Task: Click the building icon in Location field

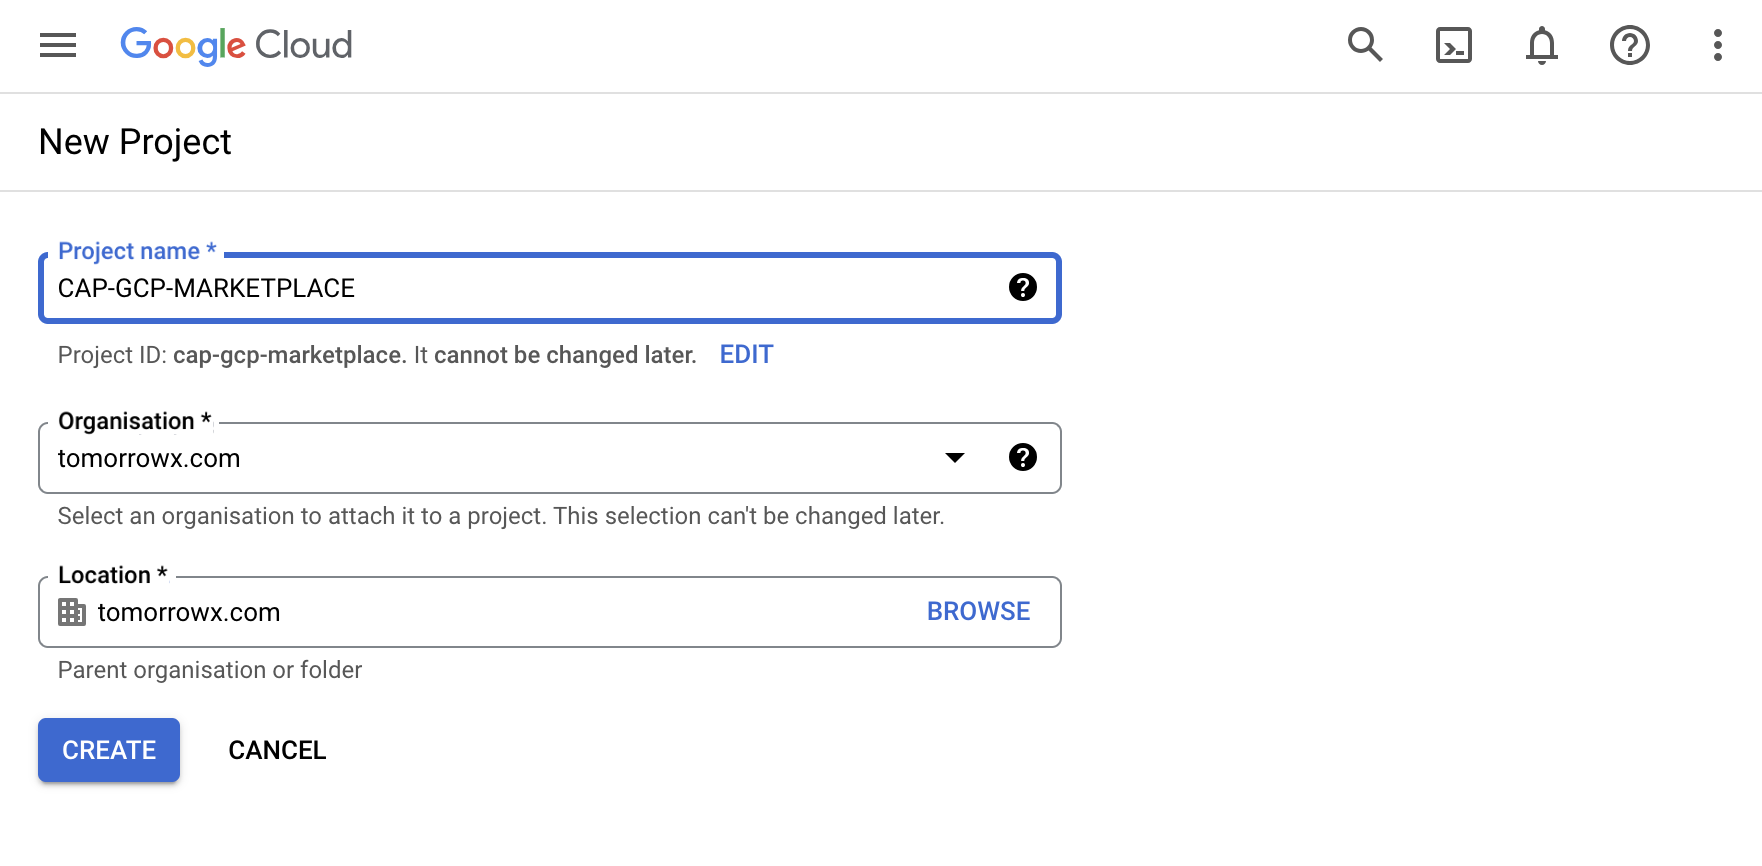Action: click(x=72, y=612)
